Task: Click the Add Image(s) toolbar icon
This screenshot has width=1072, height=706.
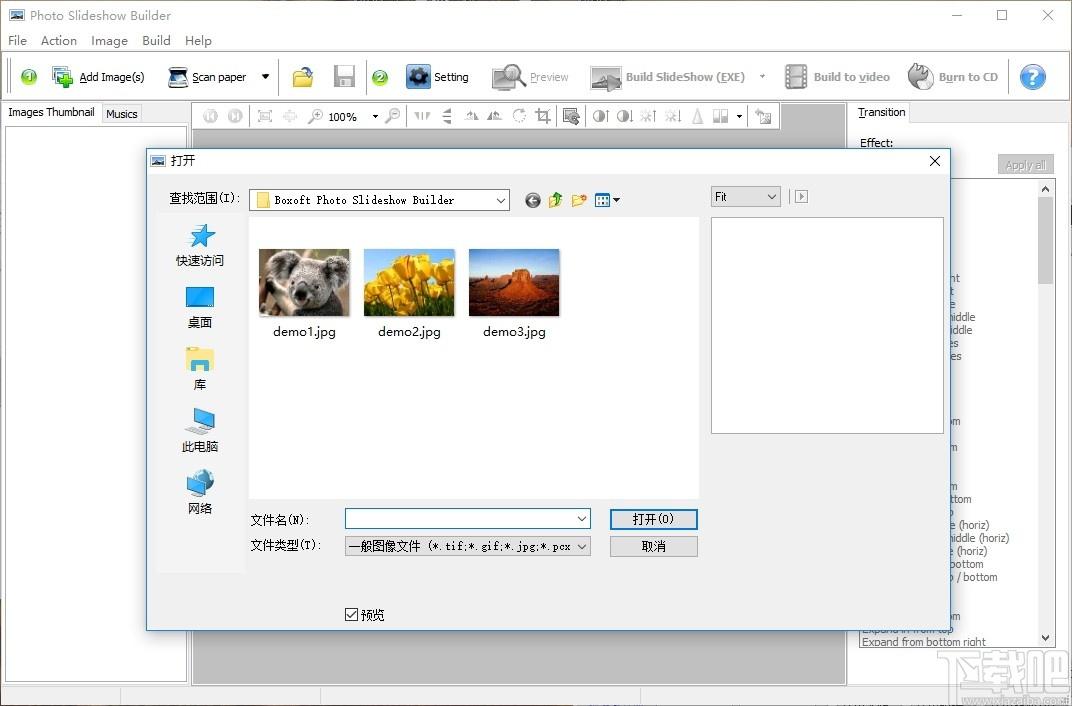Action: point(62,77)
